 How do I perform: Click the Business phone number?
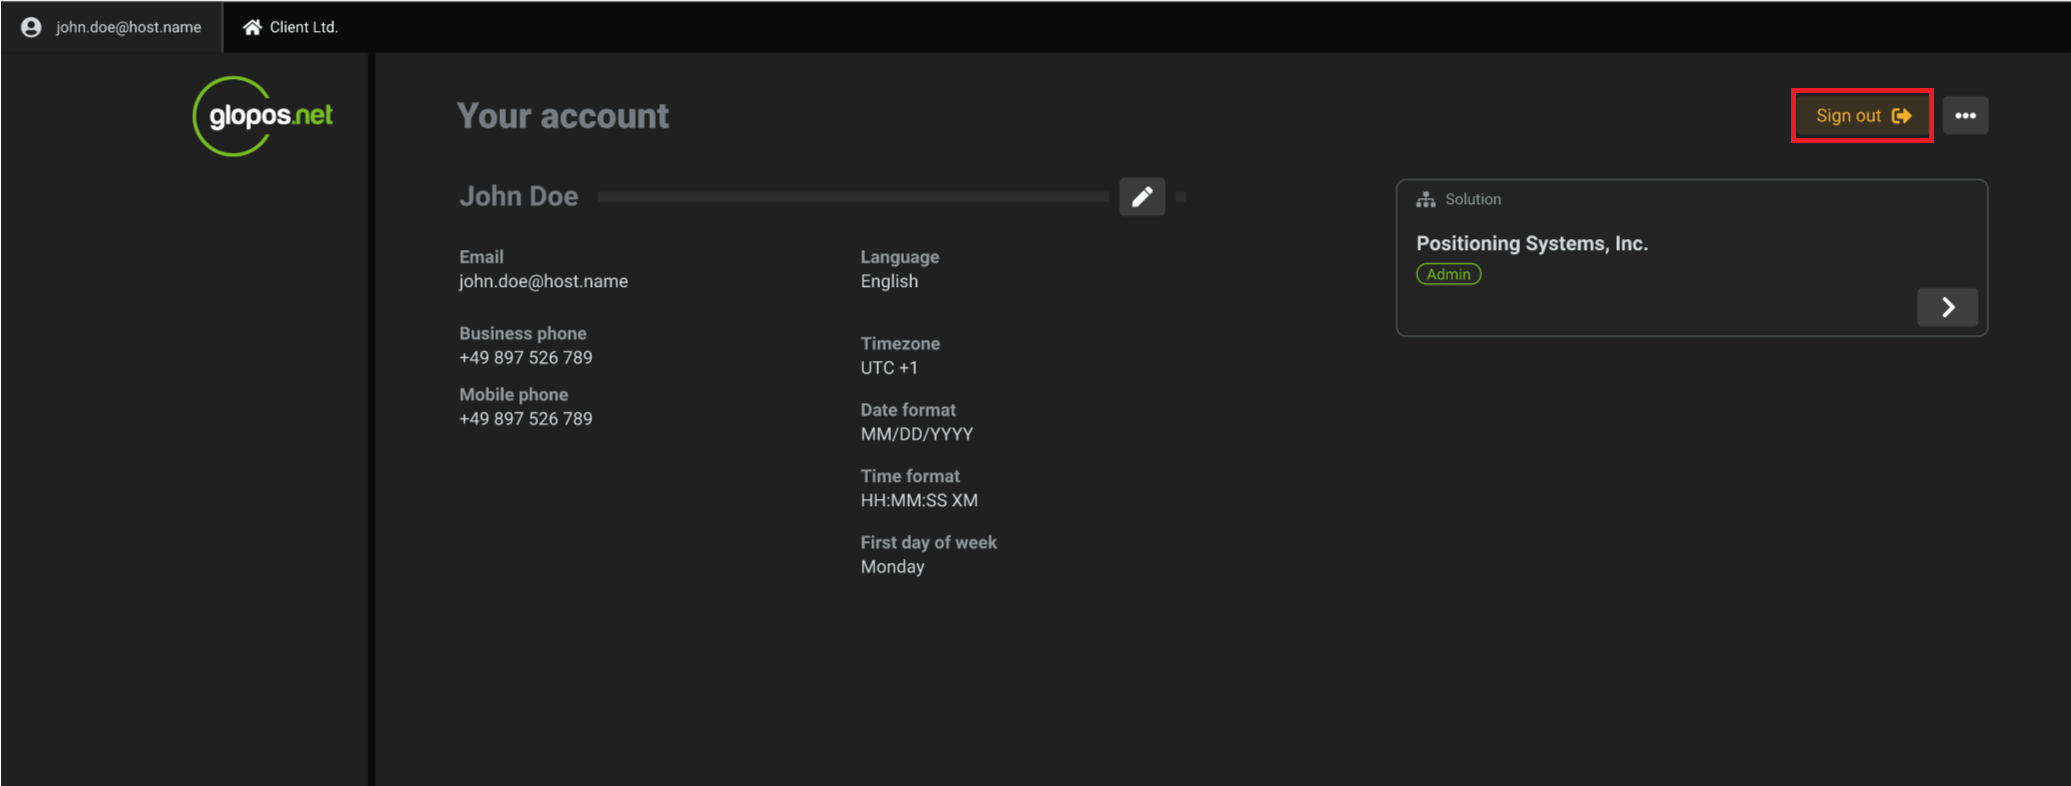pyautogui.click(x=525, y=358)
